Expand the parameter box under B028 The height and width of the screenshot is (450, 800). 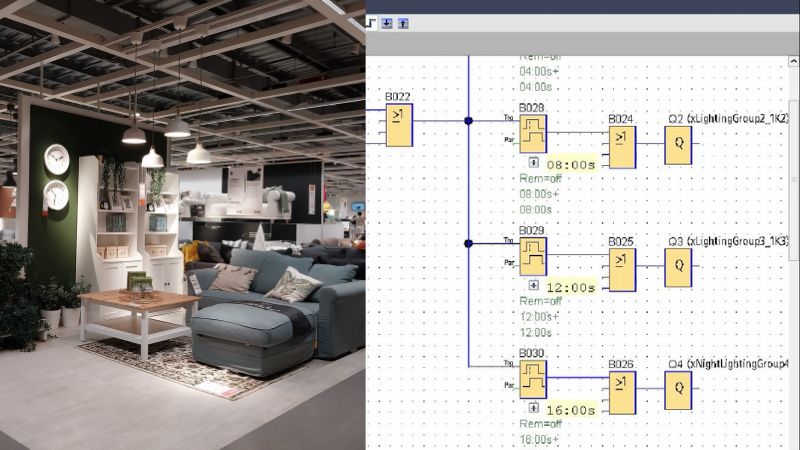533,162
